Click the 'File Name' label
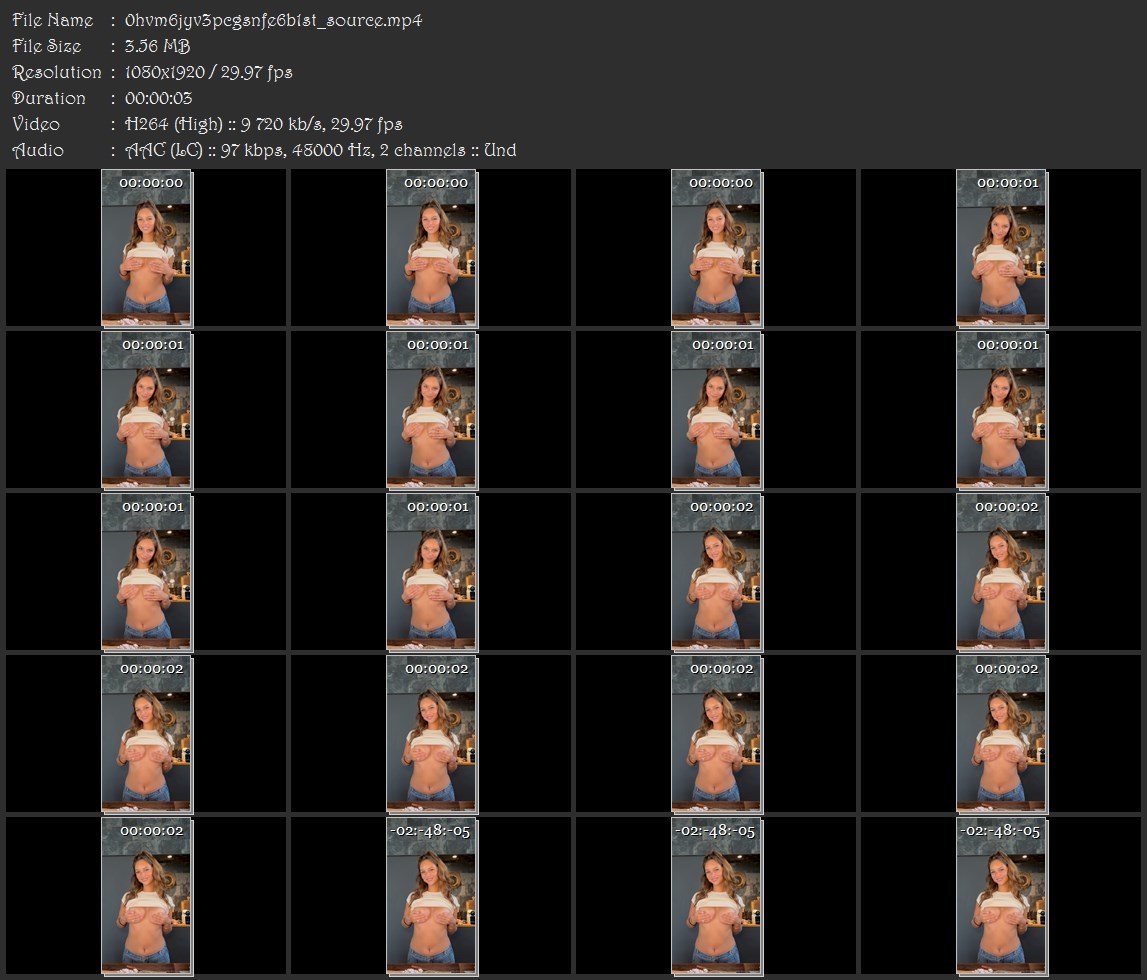The image size is (1147, 980). point(53,20)
